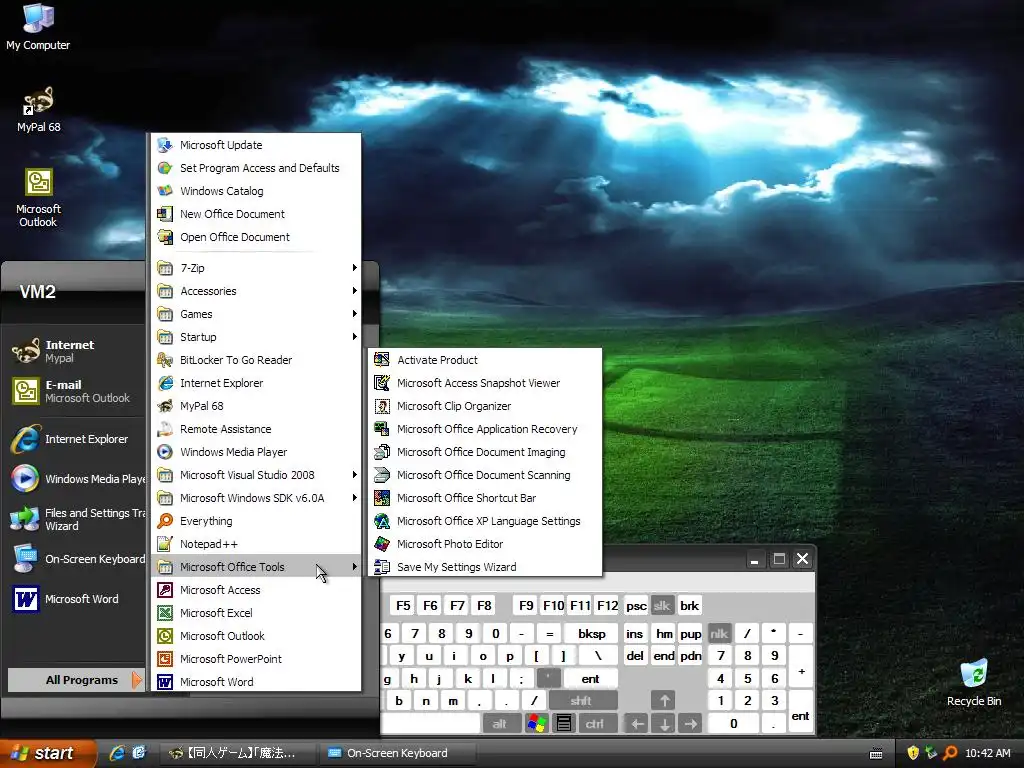The height and width of the screenshot is (768, 1024).
Task: Click the start button
Action: click(48, 753)
